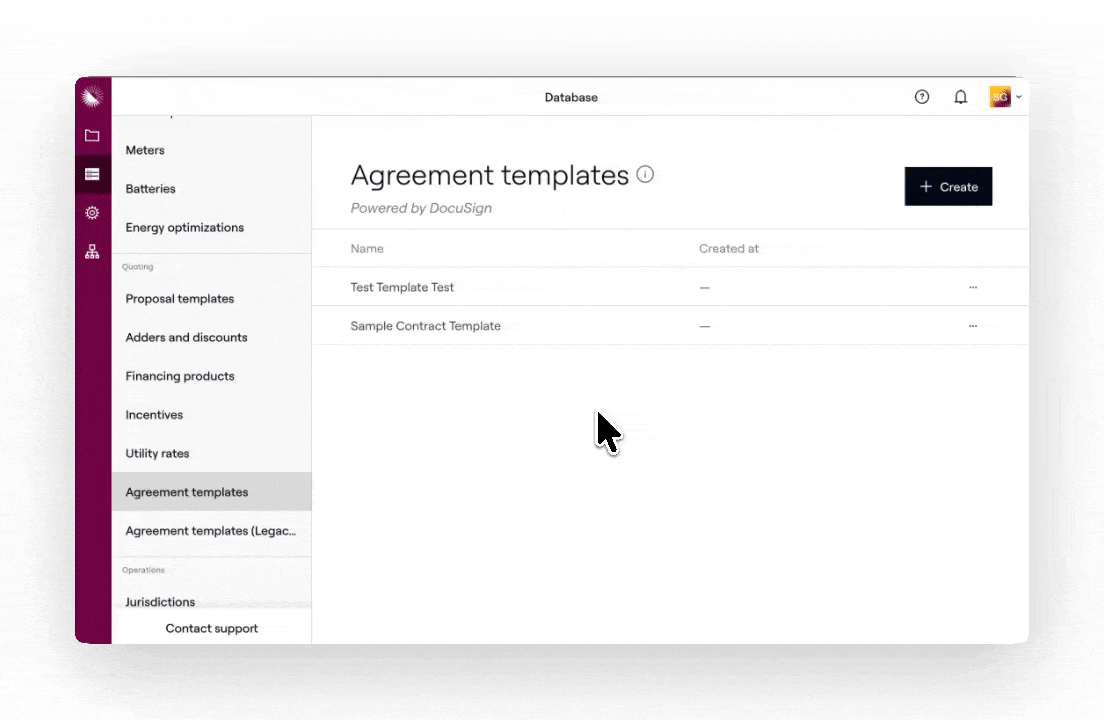Open the Settings gear icon
Viewport: 1104px width, 720px height.
tap(92, 213)
